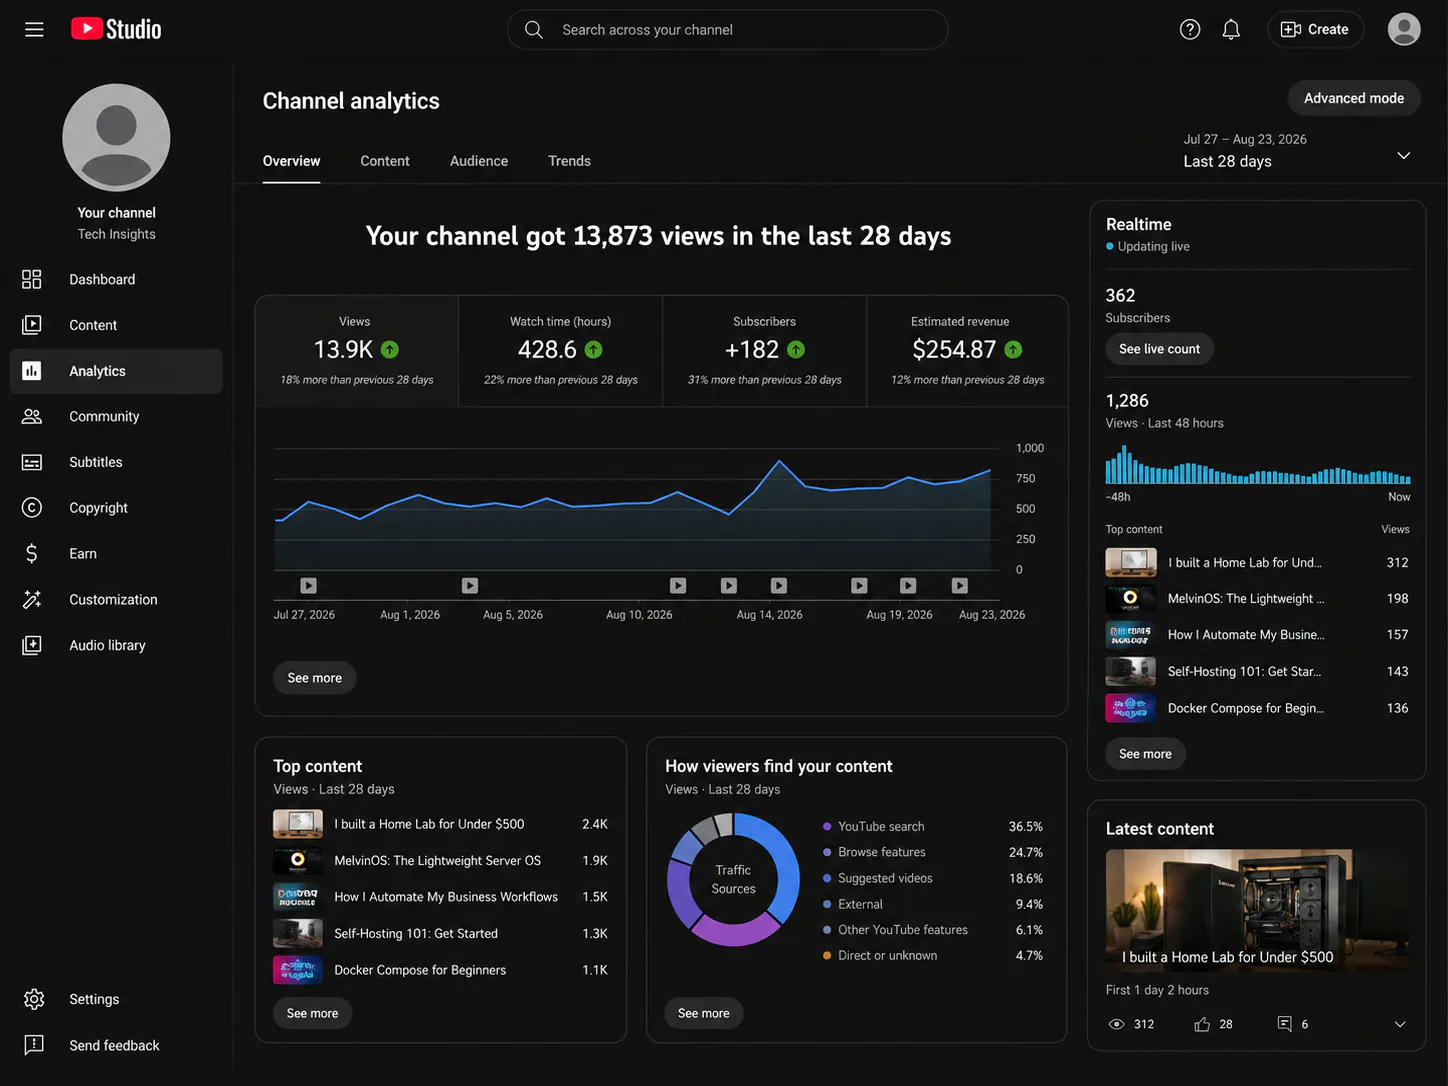Click the latest content views eye icon
The image size is (1448, 1086).
[x=1117, y=1024]
